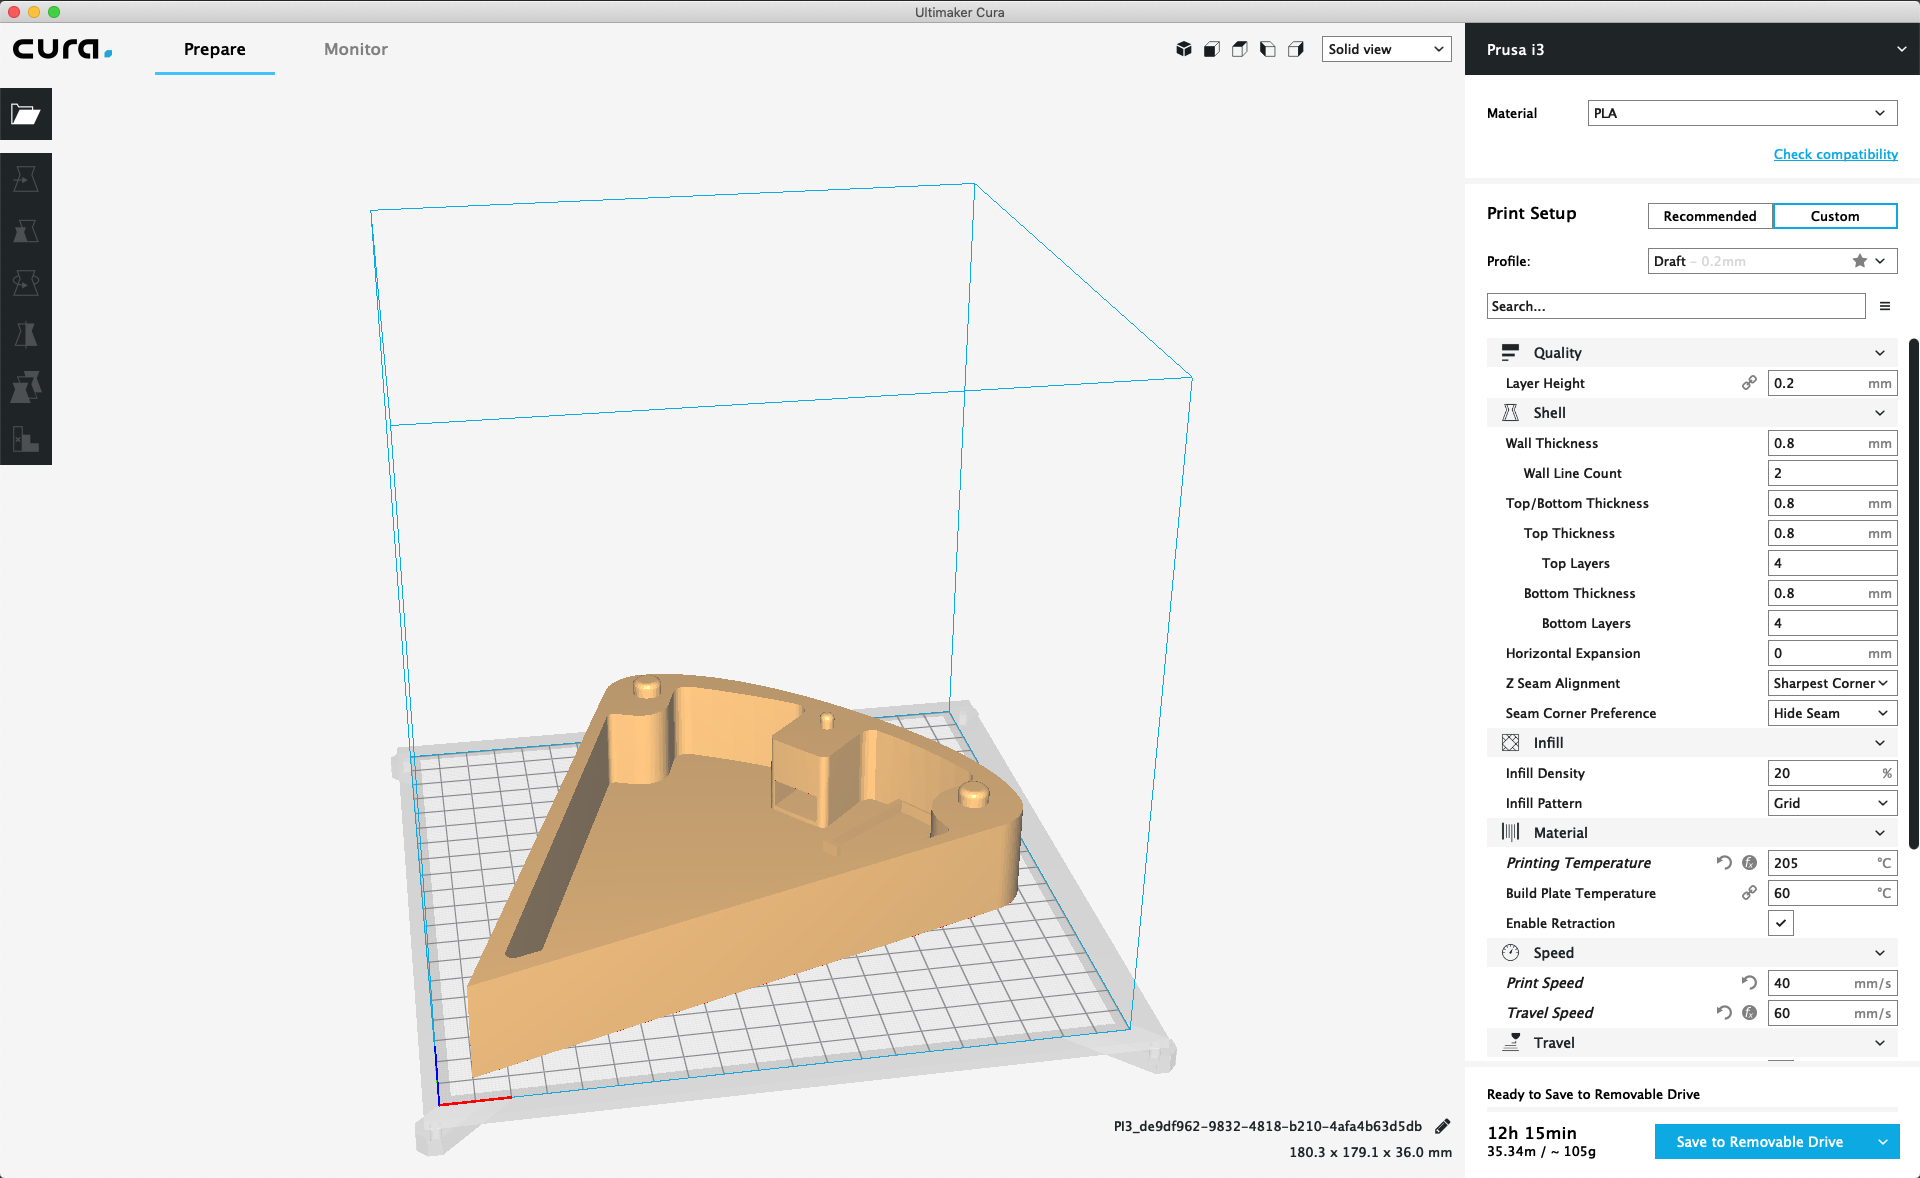
Task: Reset Print Speed with the revert arrow
Action: pyautogui.click(x=1749, y=982)
